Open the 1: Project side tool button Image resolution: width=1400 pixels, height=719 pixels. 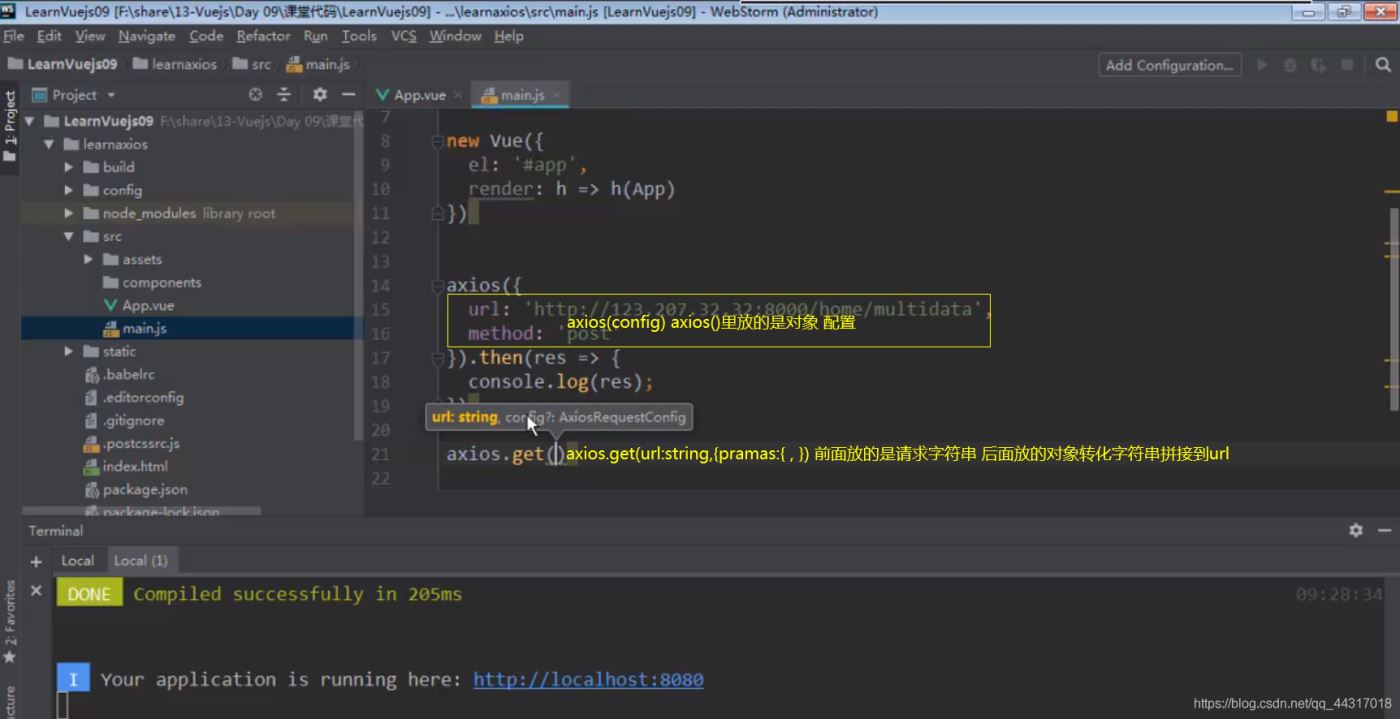10,128
